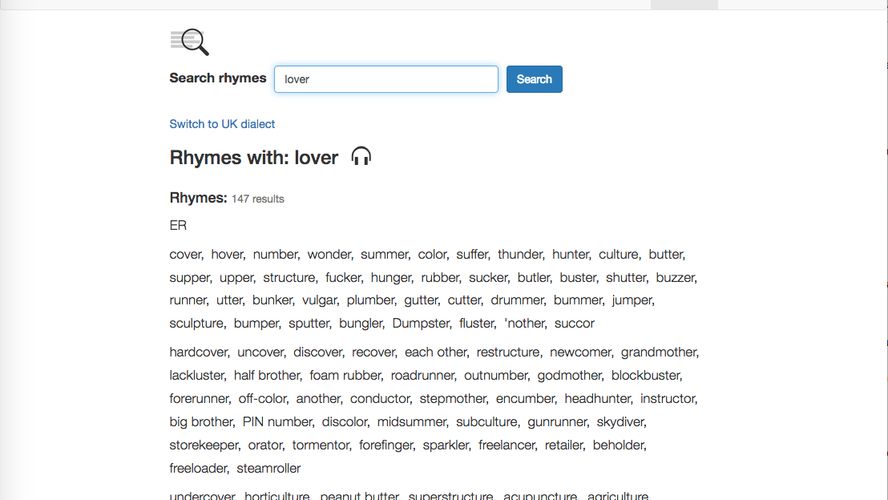This screenshot has height=500, width=888.
Task: Select the word "succor"
Action: [574, 324]
